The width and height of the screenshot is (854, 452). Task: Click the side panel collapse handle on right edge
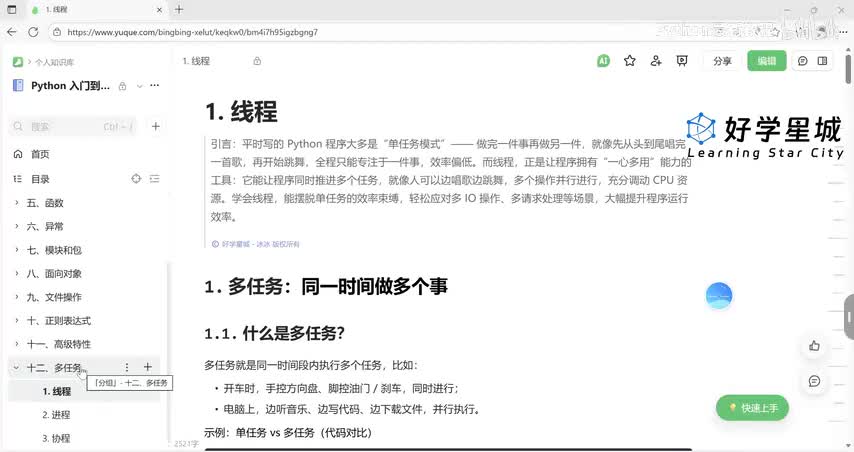tap(849, 317)
